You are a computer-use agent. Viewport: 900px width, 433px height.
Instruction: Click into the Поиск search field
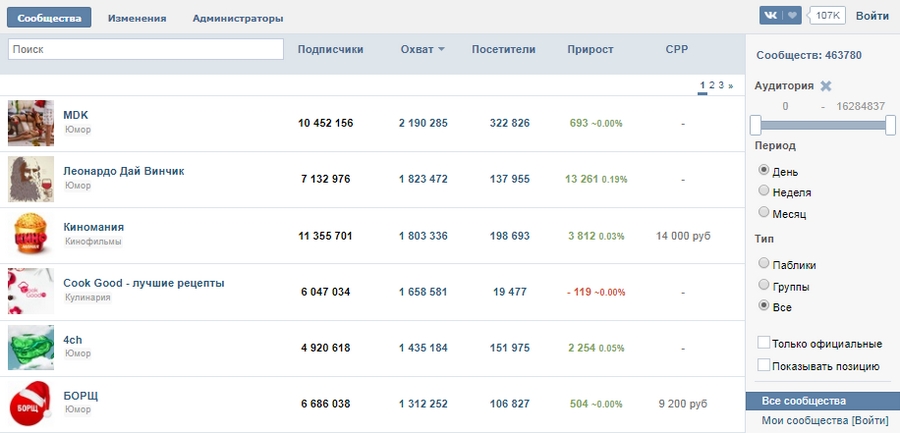[x=146, y=49]
